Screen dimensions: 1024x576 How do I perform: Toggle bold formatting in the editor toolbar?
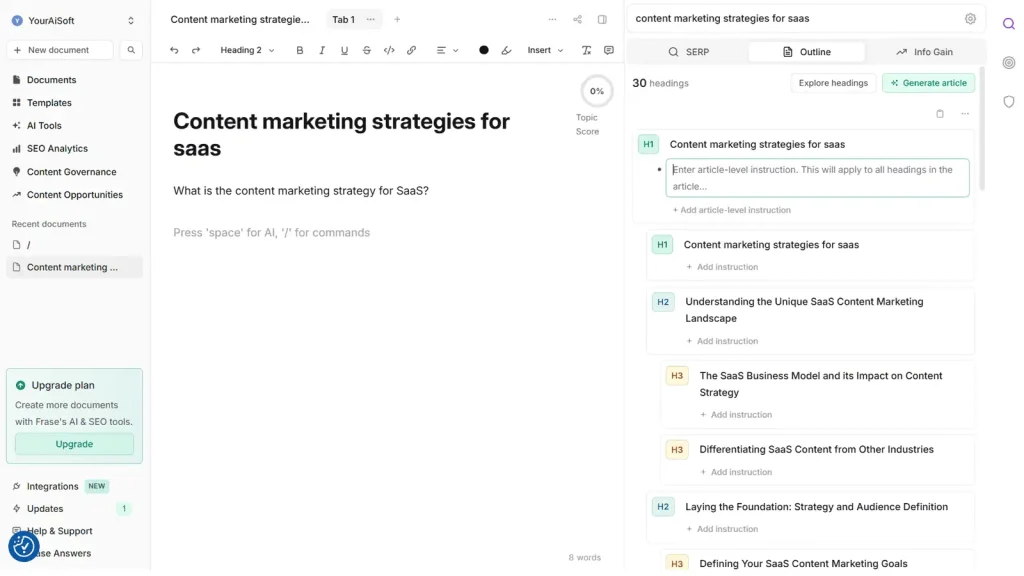point(300,50)
